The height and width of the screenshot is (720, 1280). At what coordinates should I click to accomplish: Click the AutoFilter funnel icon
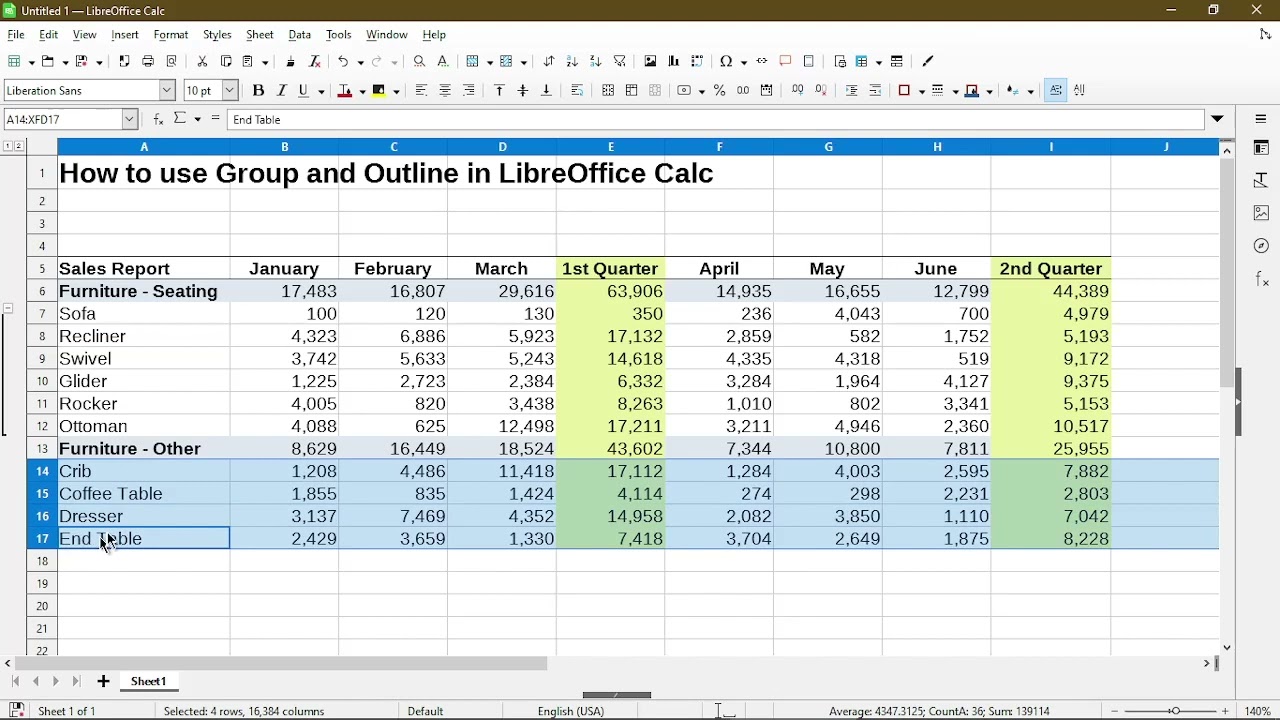point(620,62)
